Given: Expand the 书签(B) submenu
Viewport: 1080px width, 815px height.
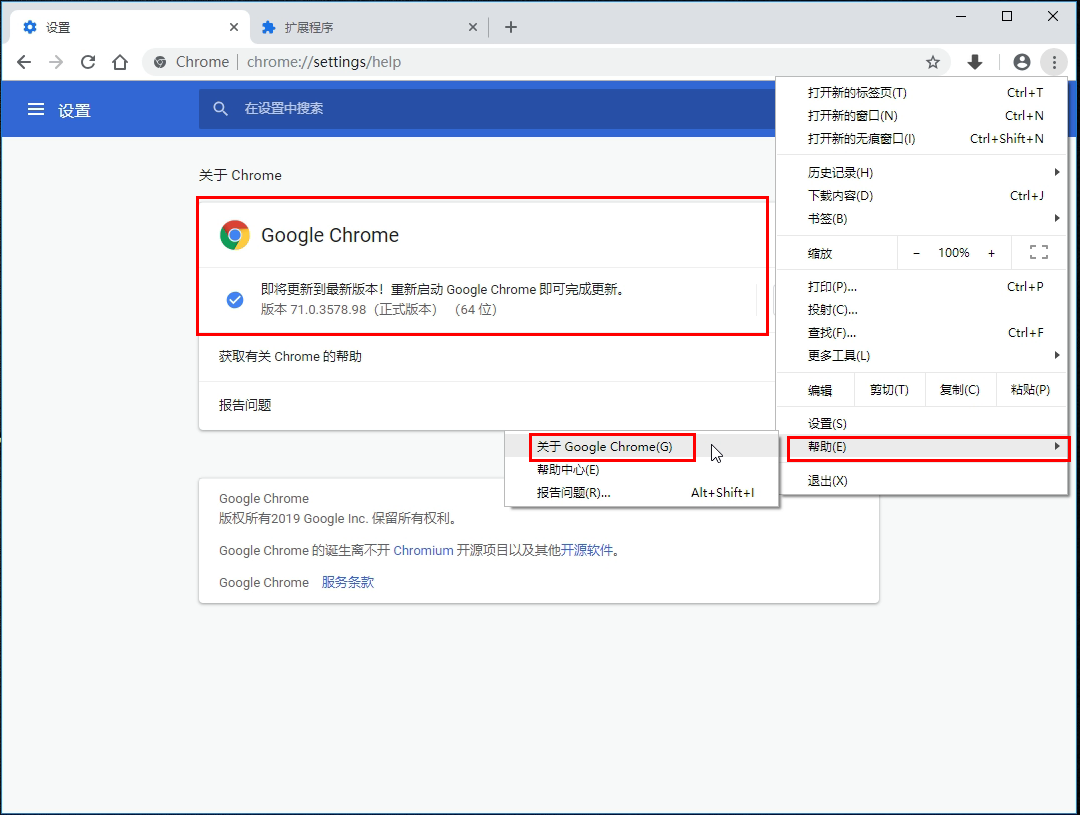Looking at the screenshot, I should tap(922, 218).
